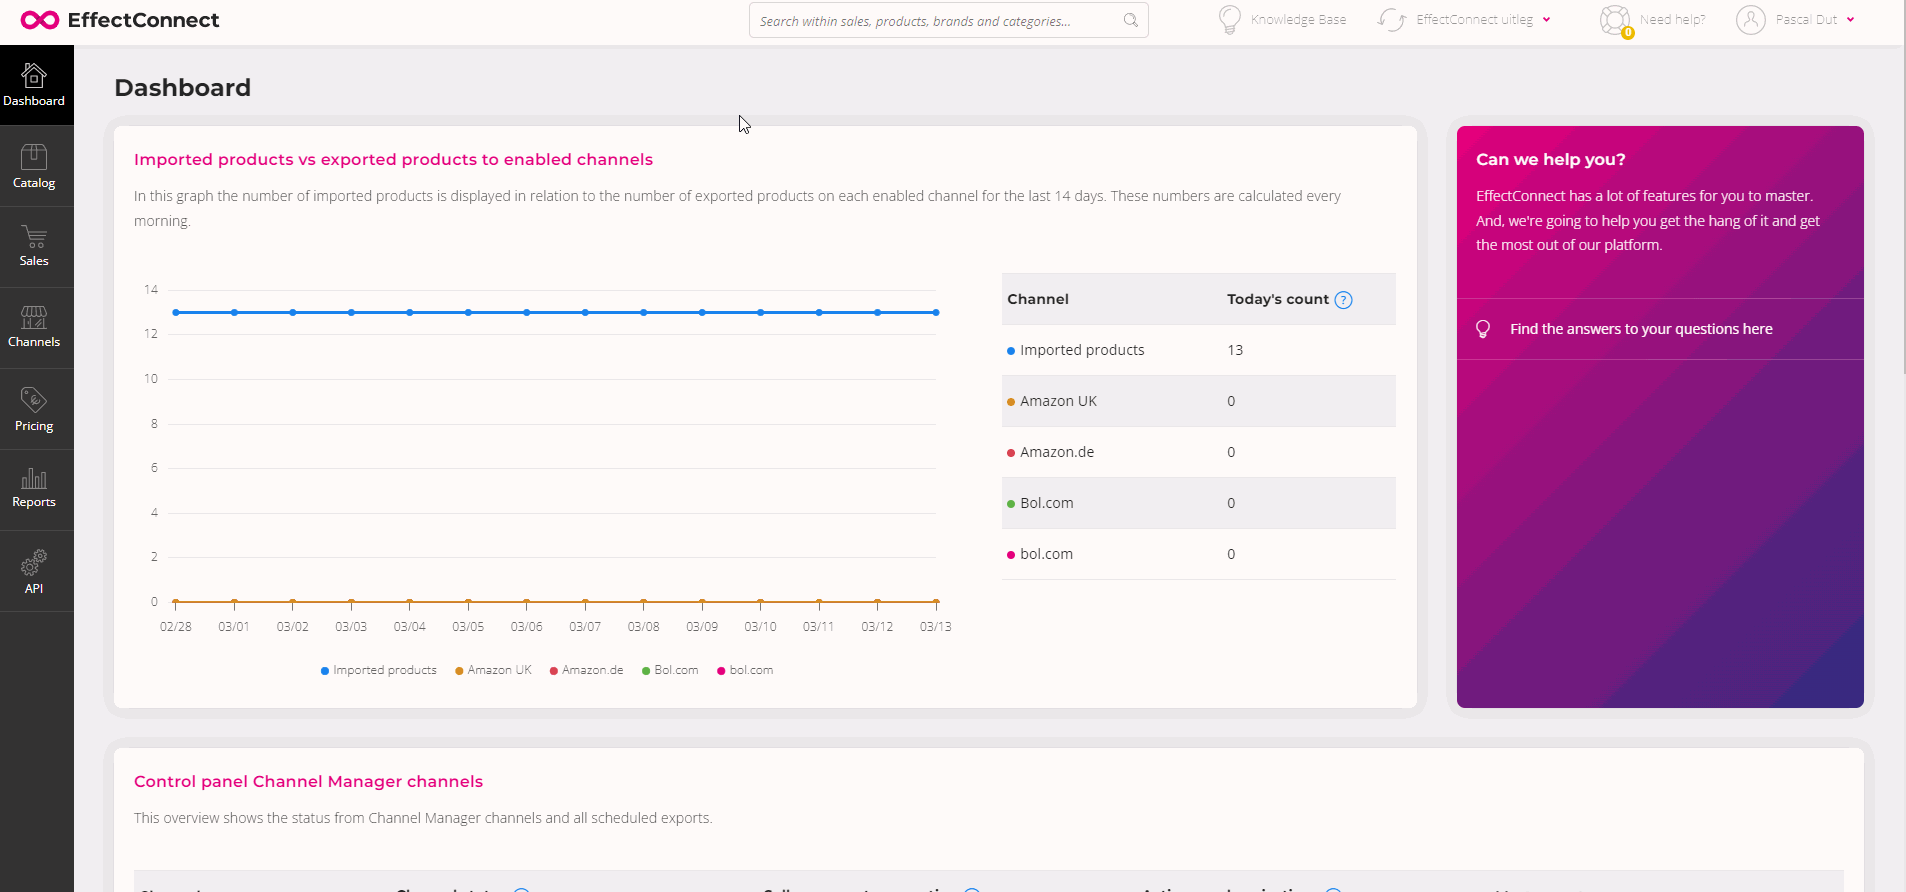Screen dimensions: 1906x892
Task: Expand the EffectConnect uitleg dropdown
Action: (1465, 20)
